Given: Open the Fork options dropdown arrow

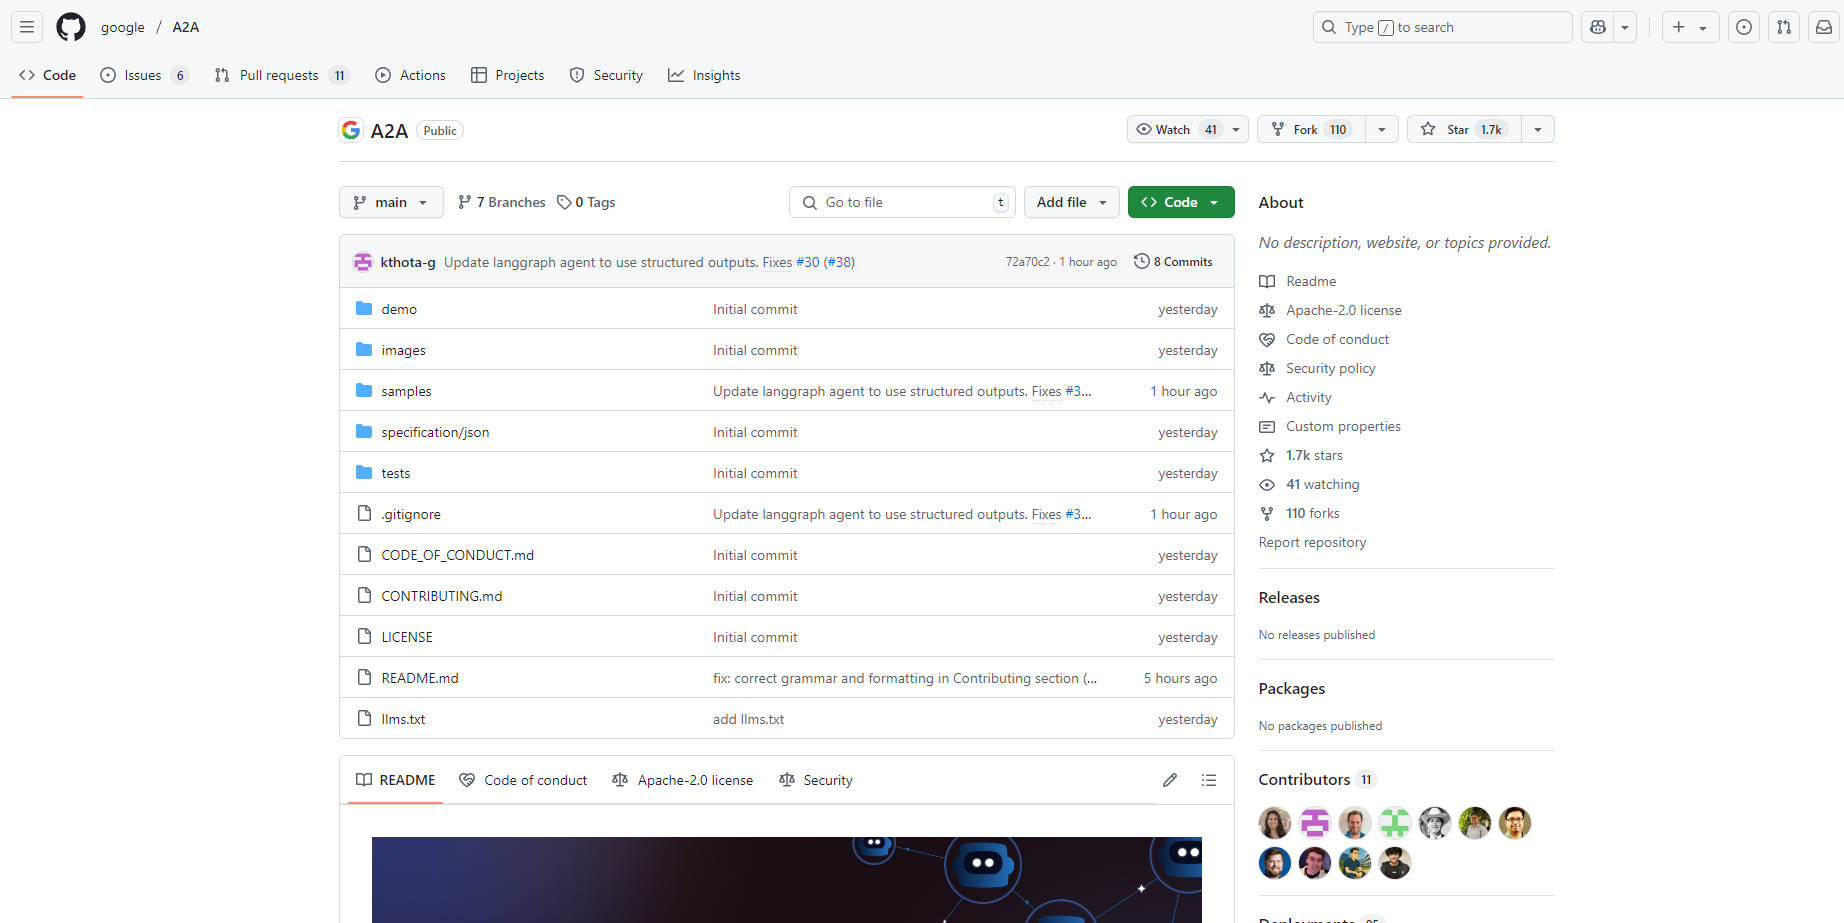Looking at the screenshot, I should pyautogui.click(x=1382, y=129).
